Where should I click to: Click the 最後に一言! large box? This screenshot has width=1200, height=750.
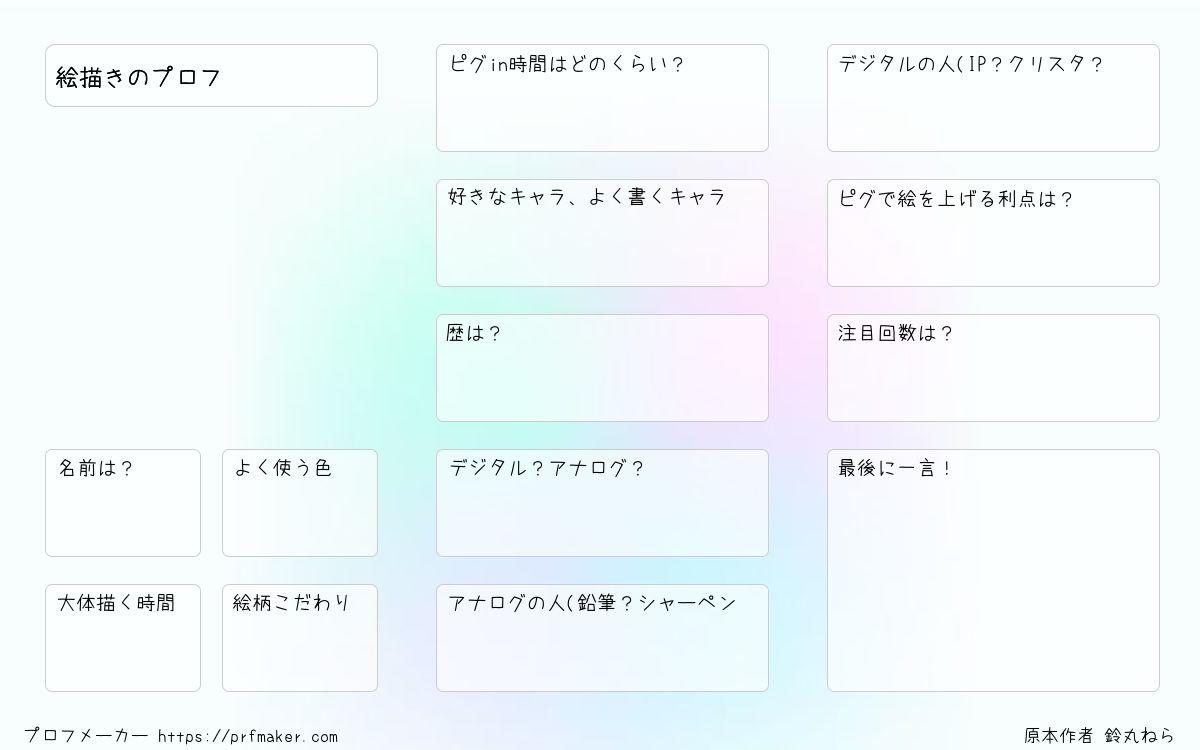point(993,570)
